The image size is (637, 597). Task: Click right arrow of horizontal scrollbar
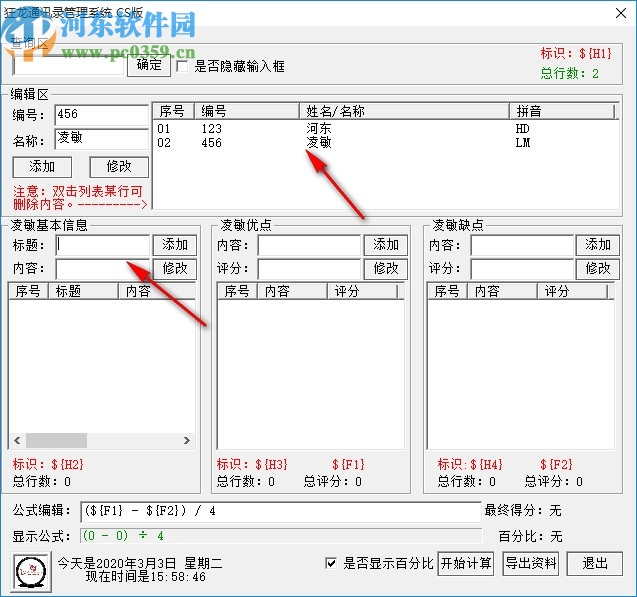[x=186, y=440]
